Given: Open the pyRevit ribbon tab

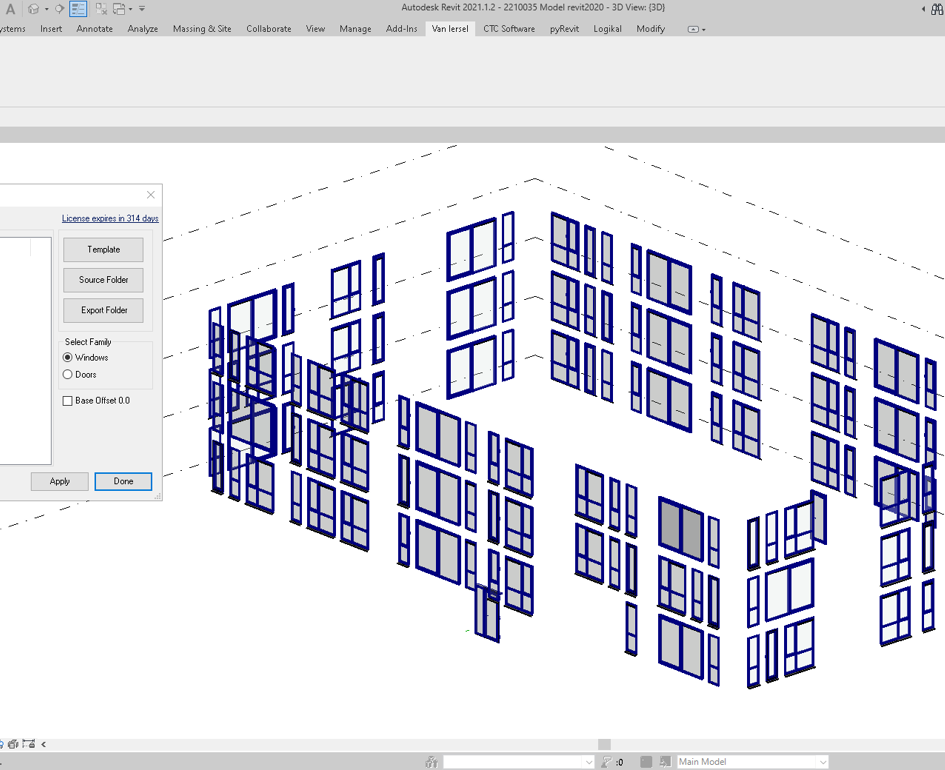Looking at the screenshot, I should pos(564,29).
